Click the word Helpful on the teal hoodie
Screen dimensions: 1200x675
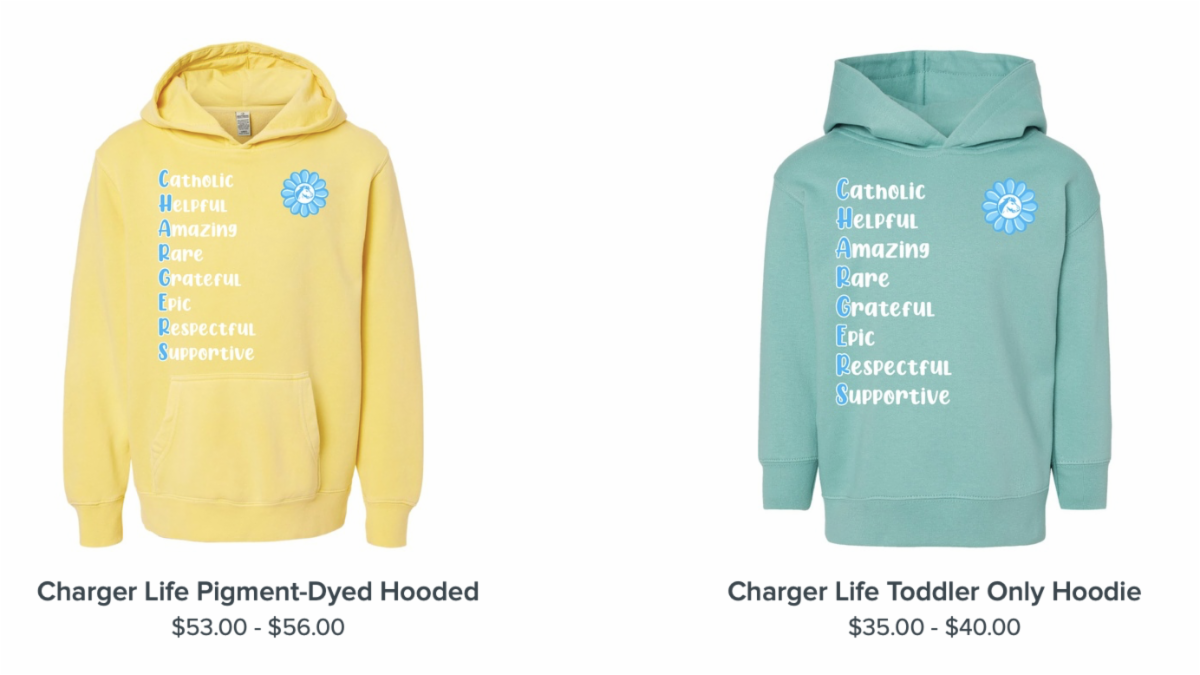coord(877,220)
